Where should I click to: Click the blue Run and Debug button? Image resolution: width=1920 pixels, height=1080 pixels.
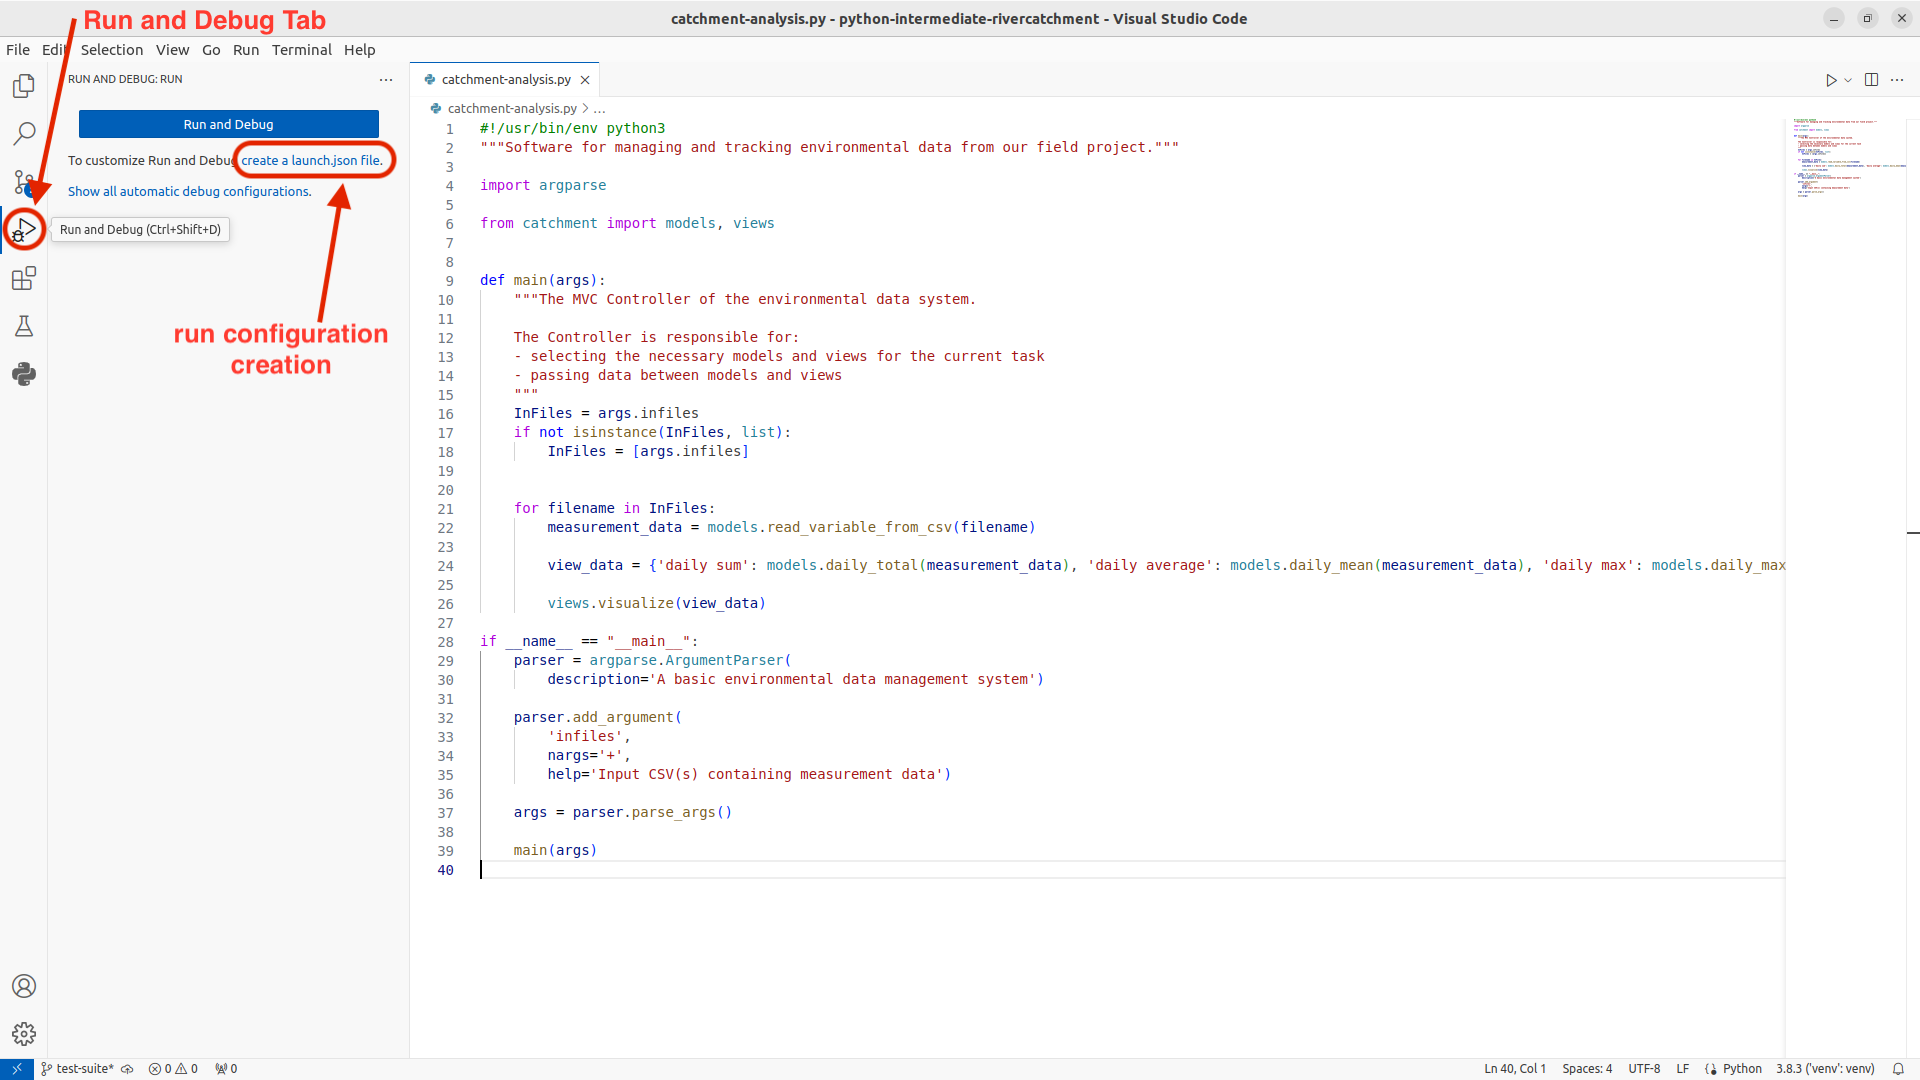pyautogui.click(x=229, y=124)
